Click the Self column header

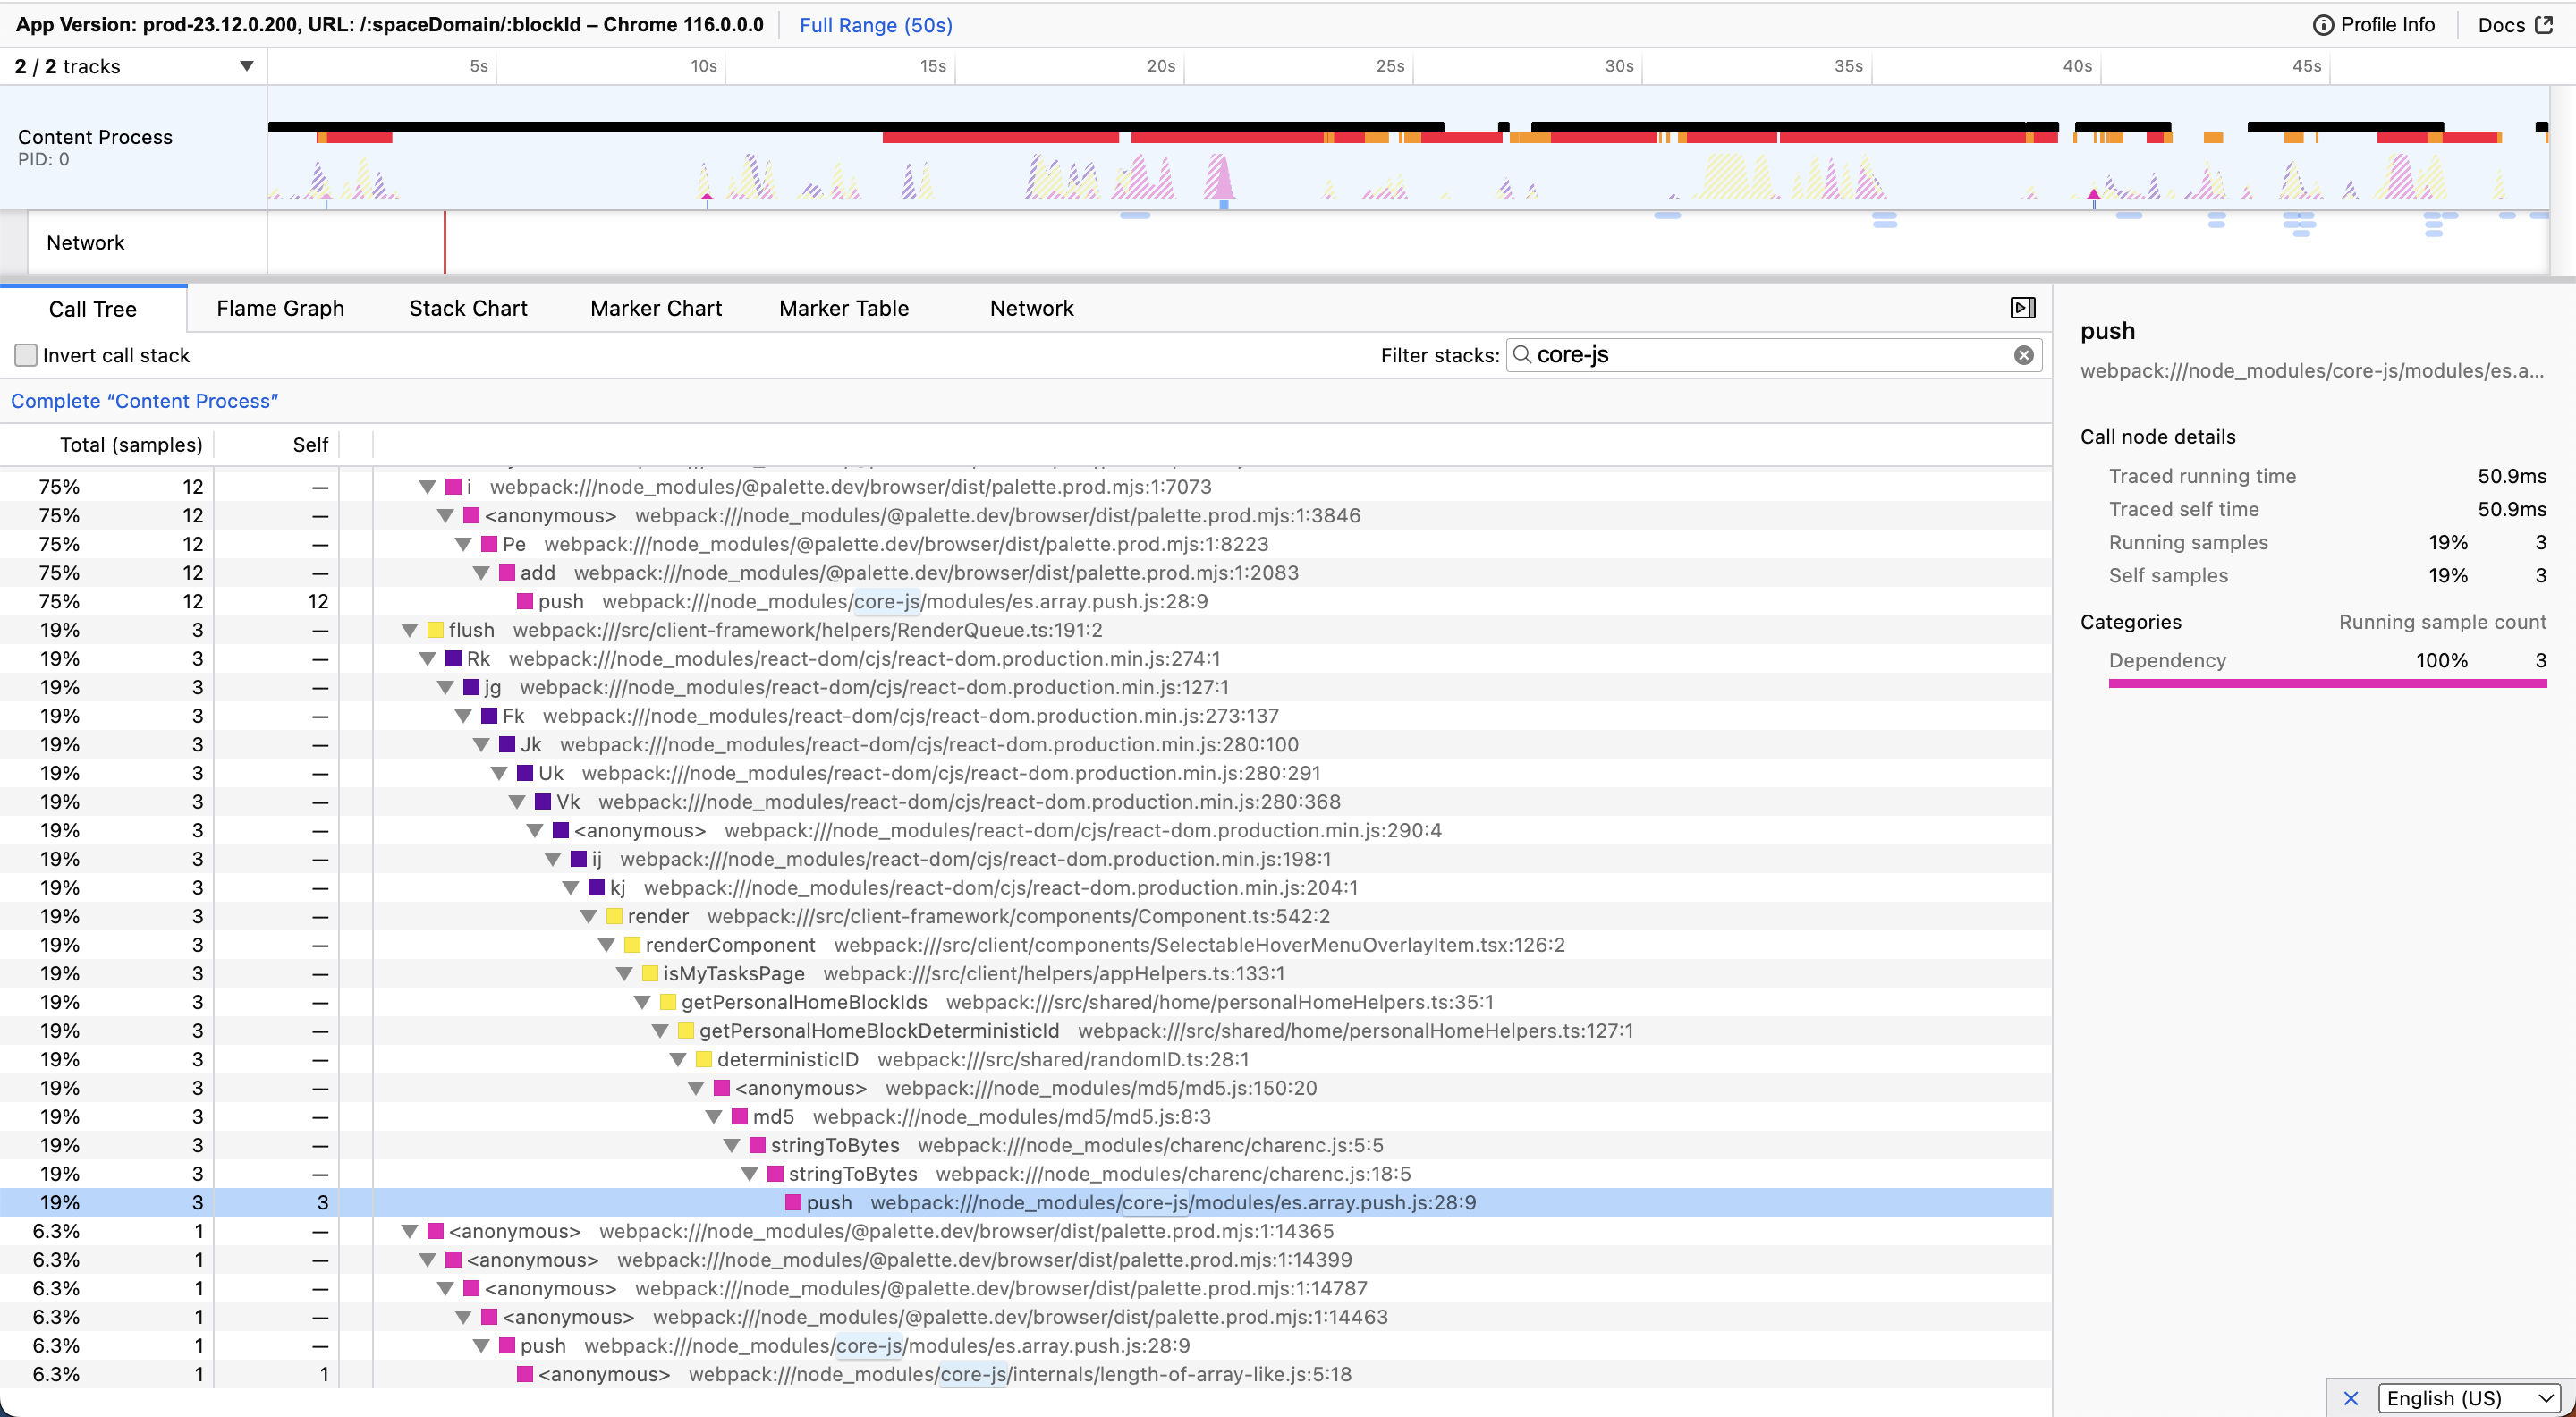point(310,445)
